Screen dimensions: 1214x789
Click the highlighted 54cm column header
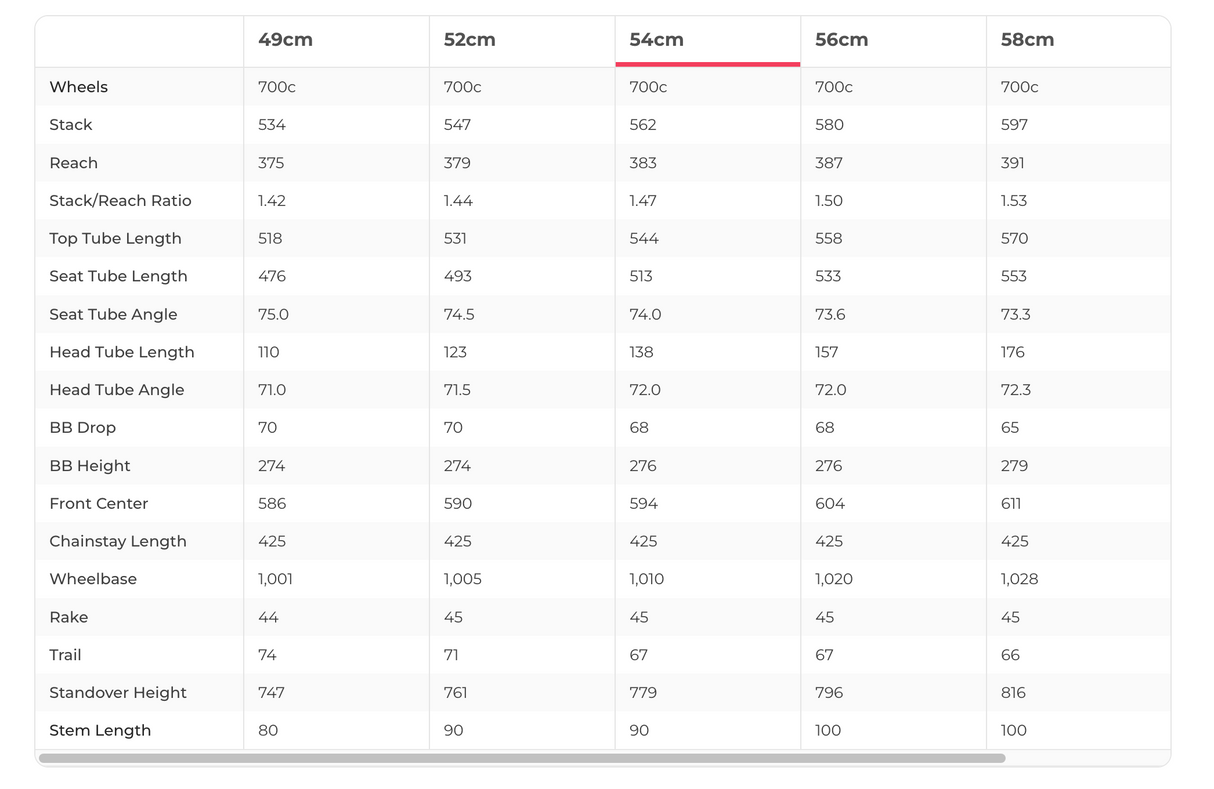656,40
